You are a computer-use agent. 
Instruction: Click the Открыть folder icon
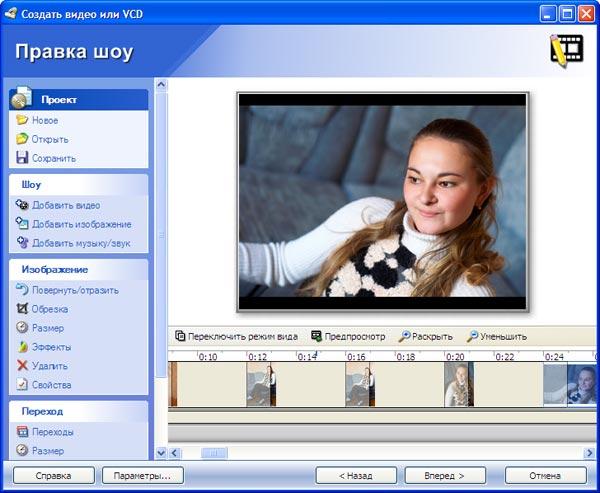[22, 139]
